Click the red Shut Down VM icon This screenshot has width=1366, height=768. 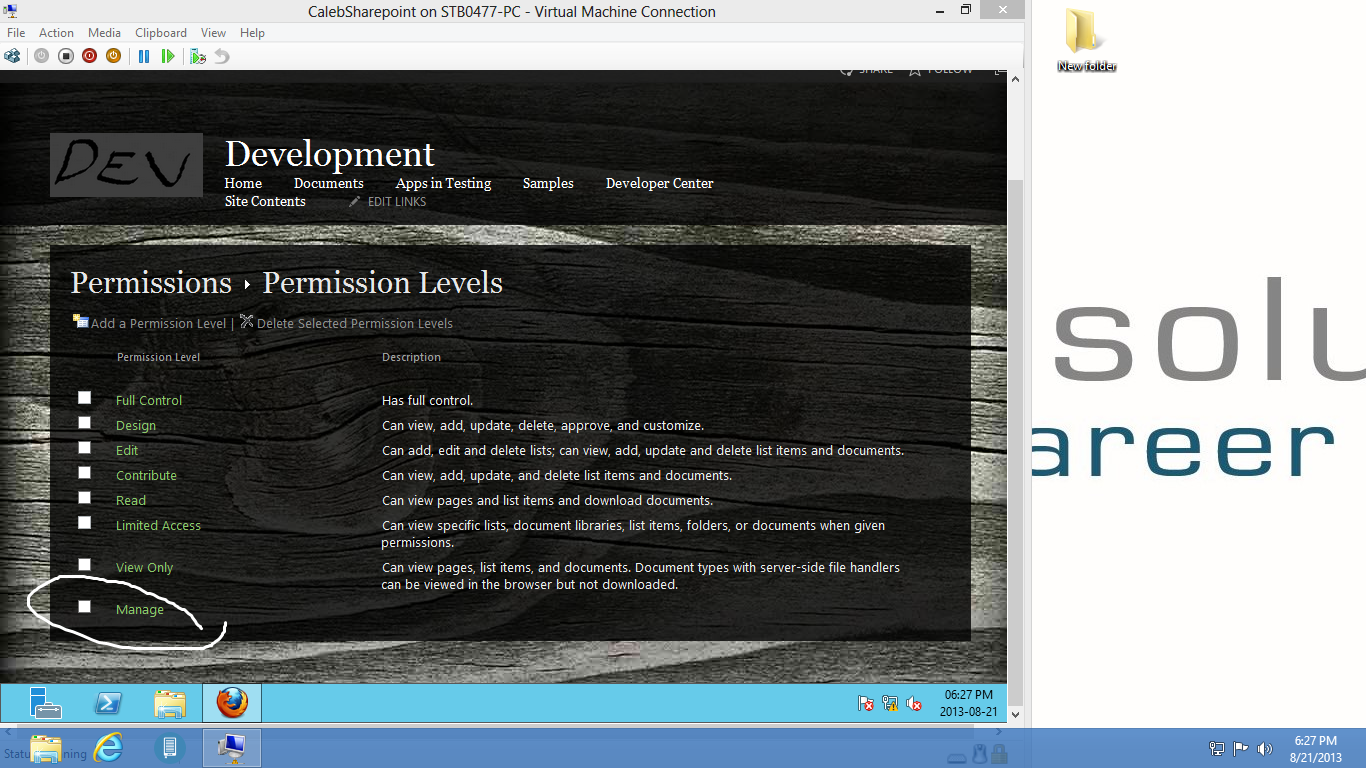tap(90, 56)
